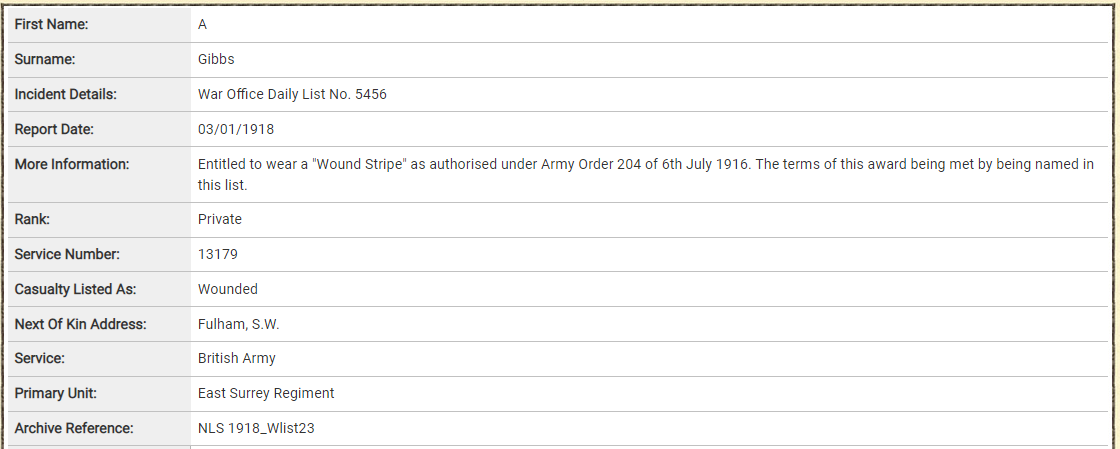Click East Surrey Regiment unit text
The width and height of the screenshot is (1120, 449).
pos(266,393)
